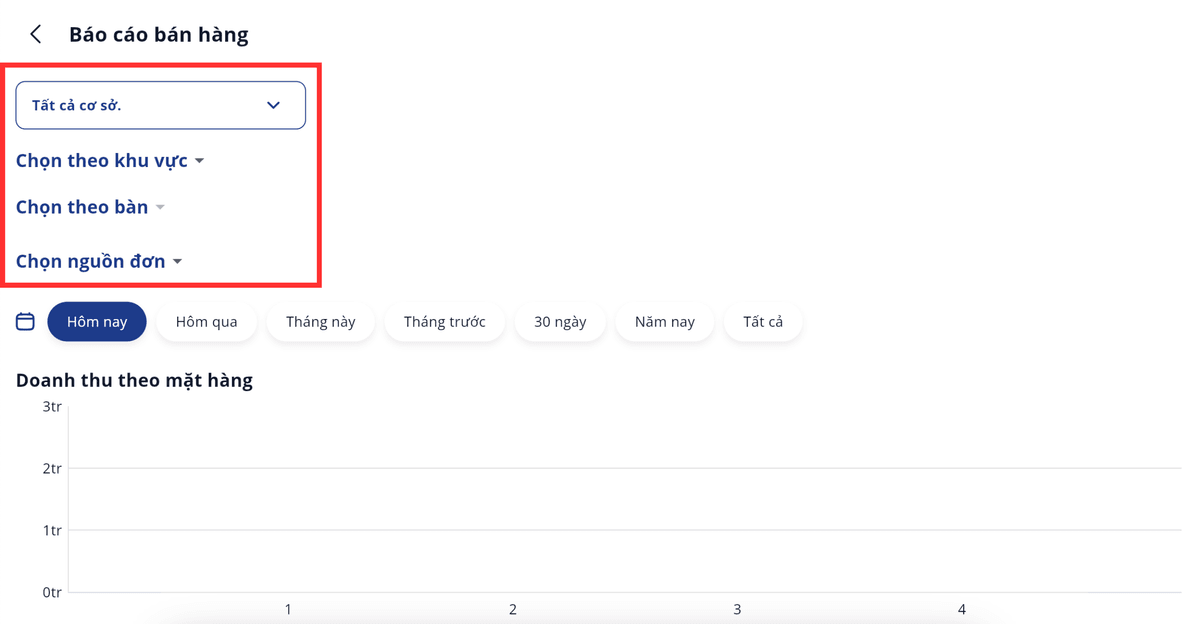Select the Tháng trước period
Image resolution: width=1200 pixels, height=624 pixels.
tap(444, 322)
